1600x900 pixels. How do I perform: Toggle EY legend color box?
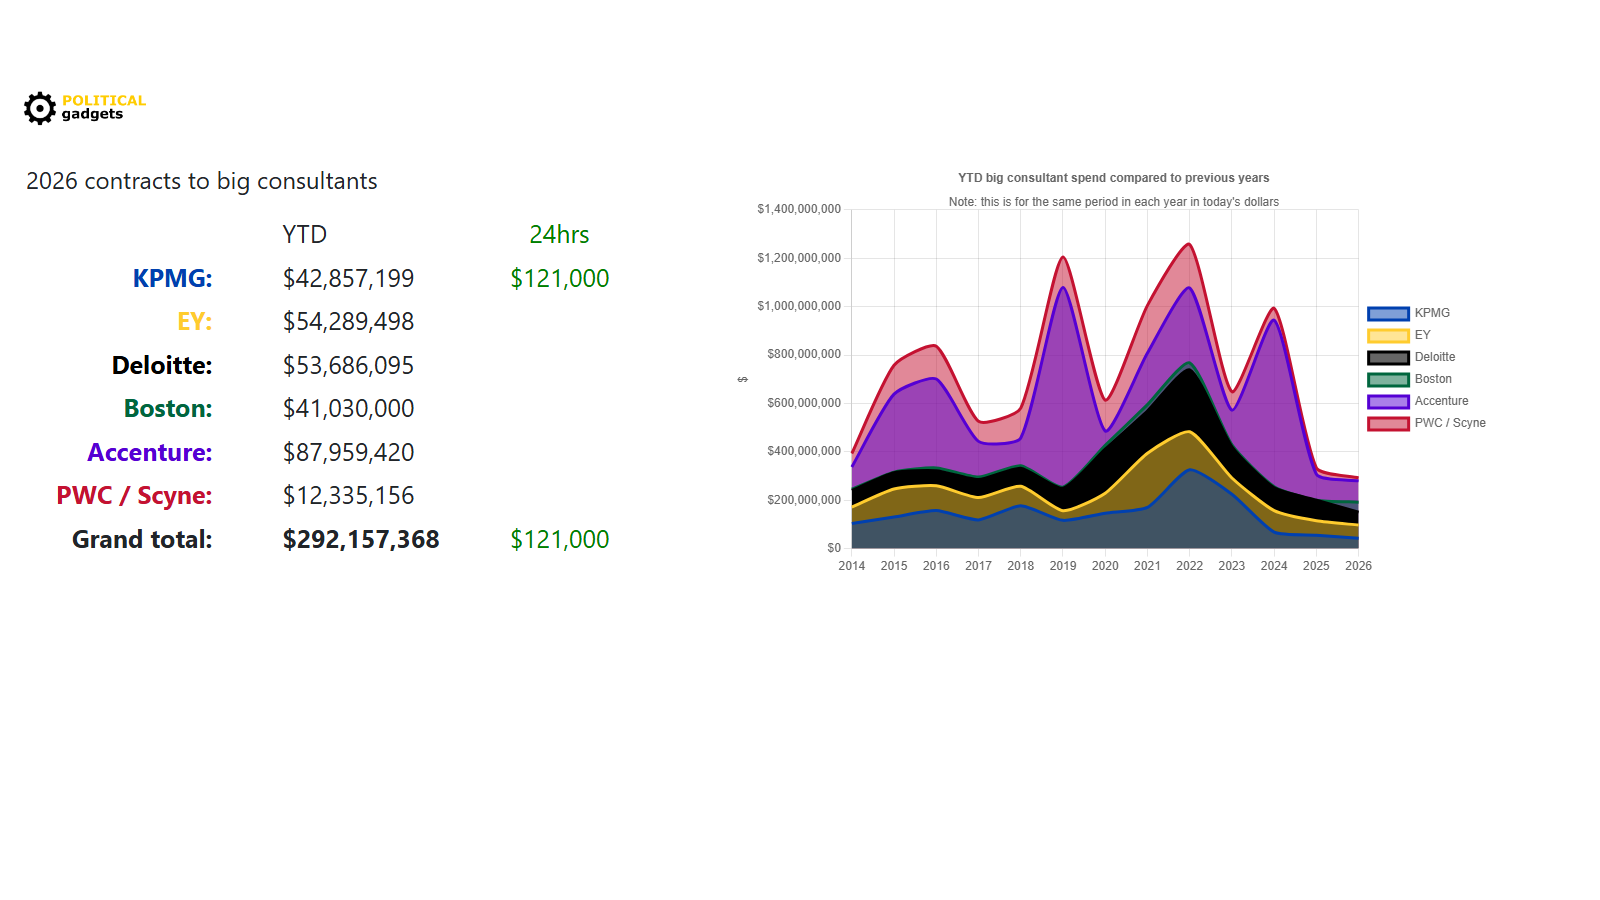[x=1388, y=336]
